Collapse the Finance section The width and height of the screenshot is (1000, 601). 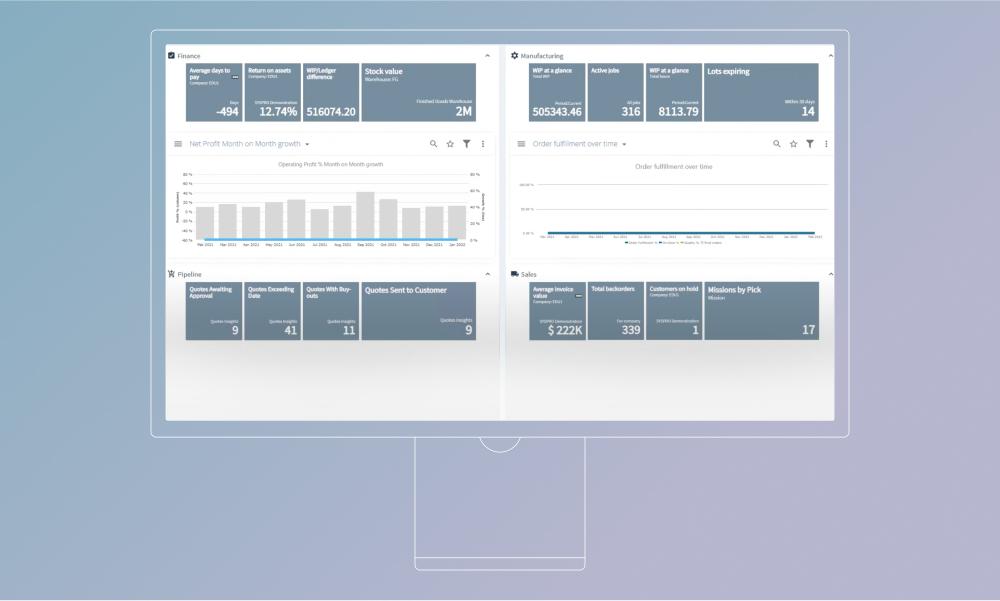[488, 55]
